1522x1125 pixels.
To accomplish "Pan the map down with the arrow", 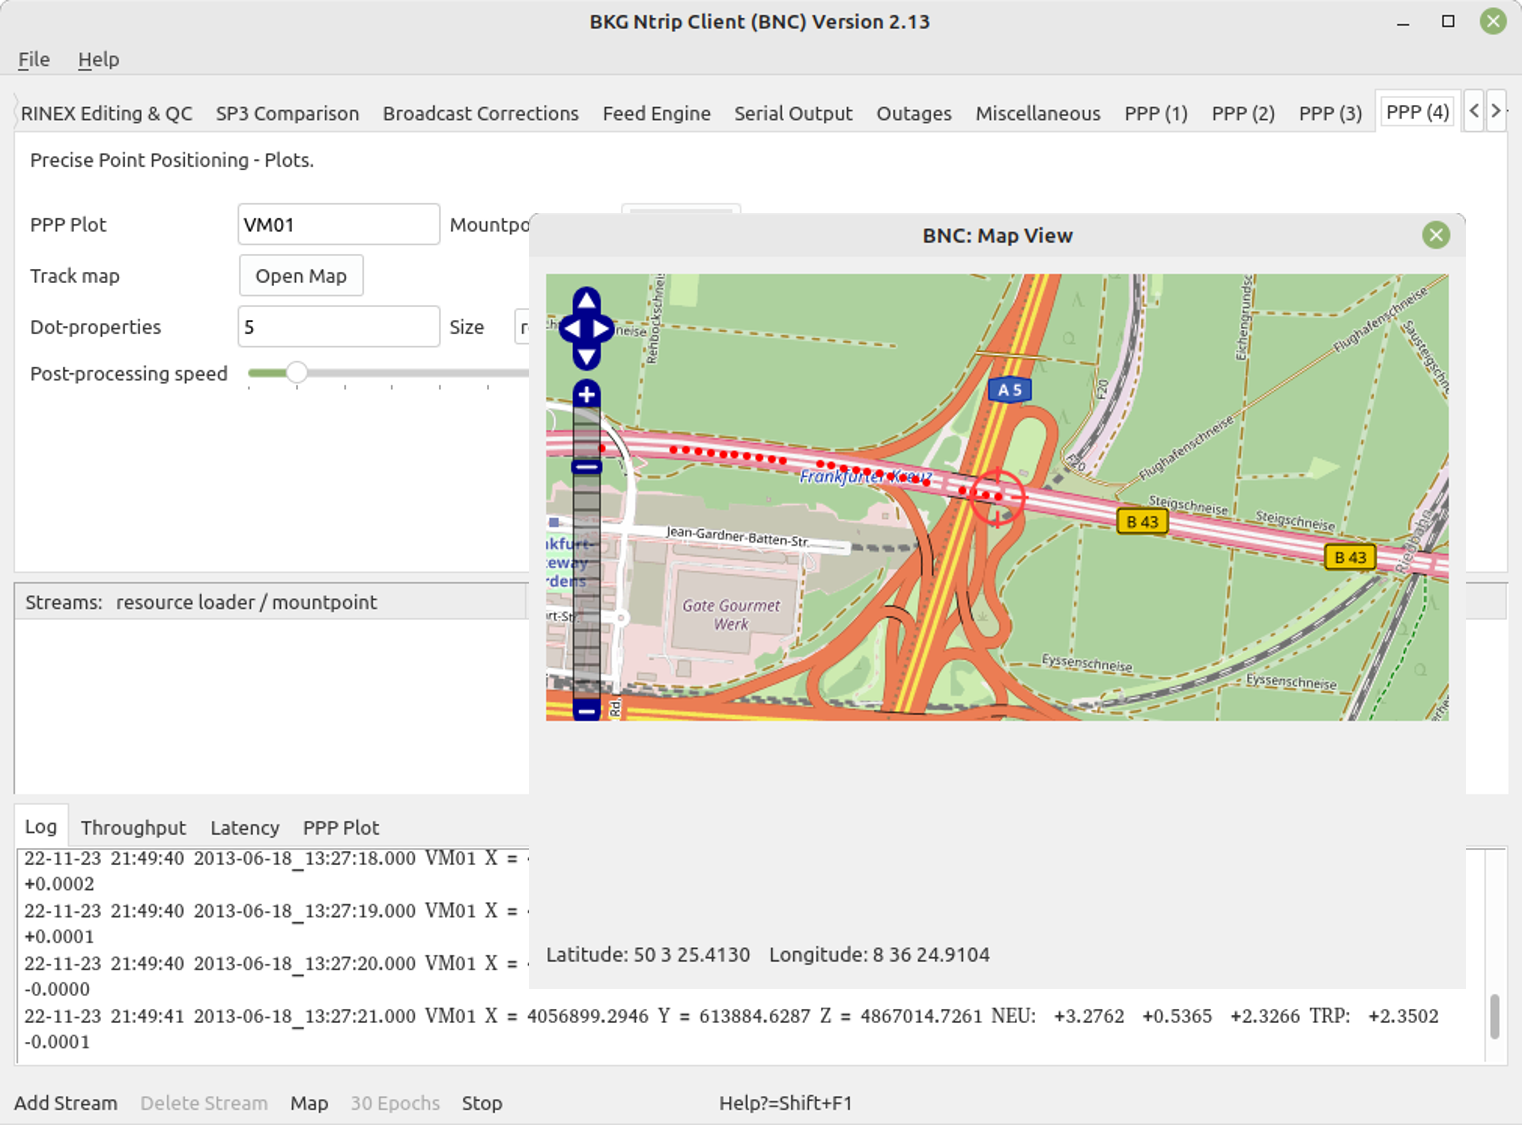I will [586, 356].
